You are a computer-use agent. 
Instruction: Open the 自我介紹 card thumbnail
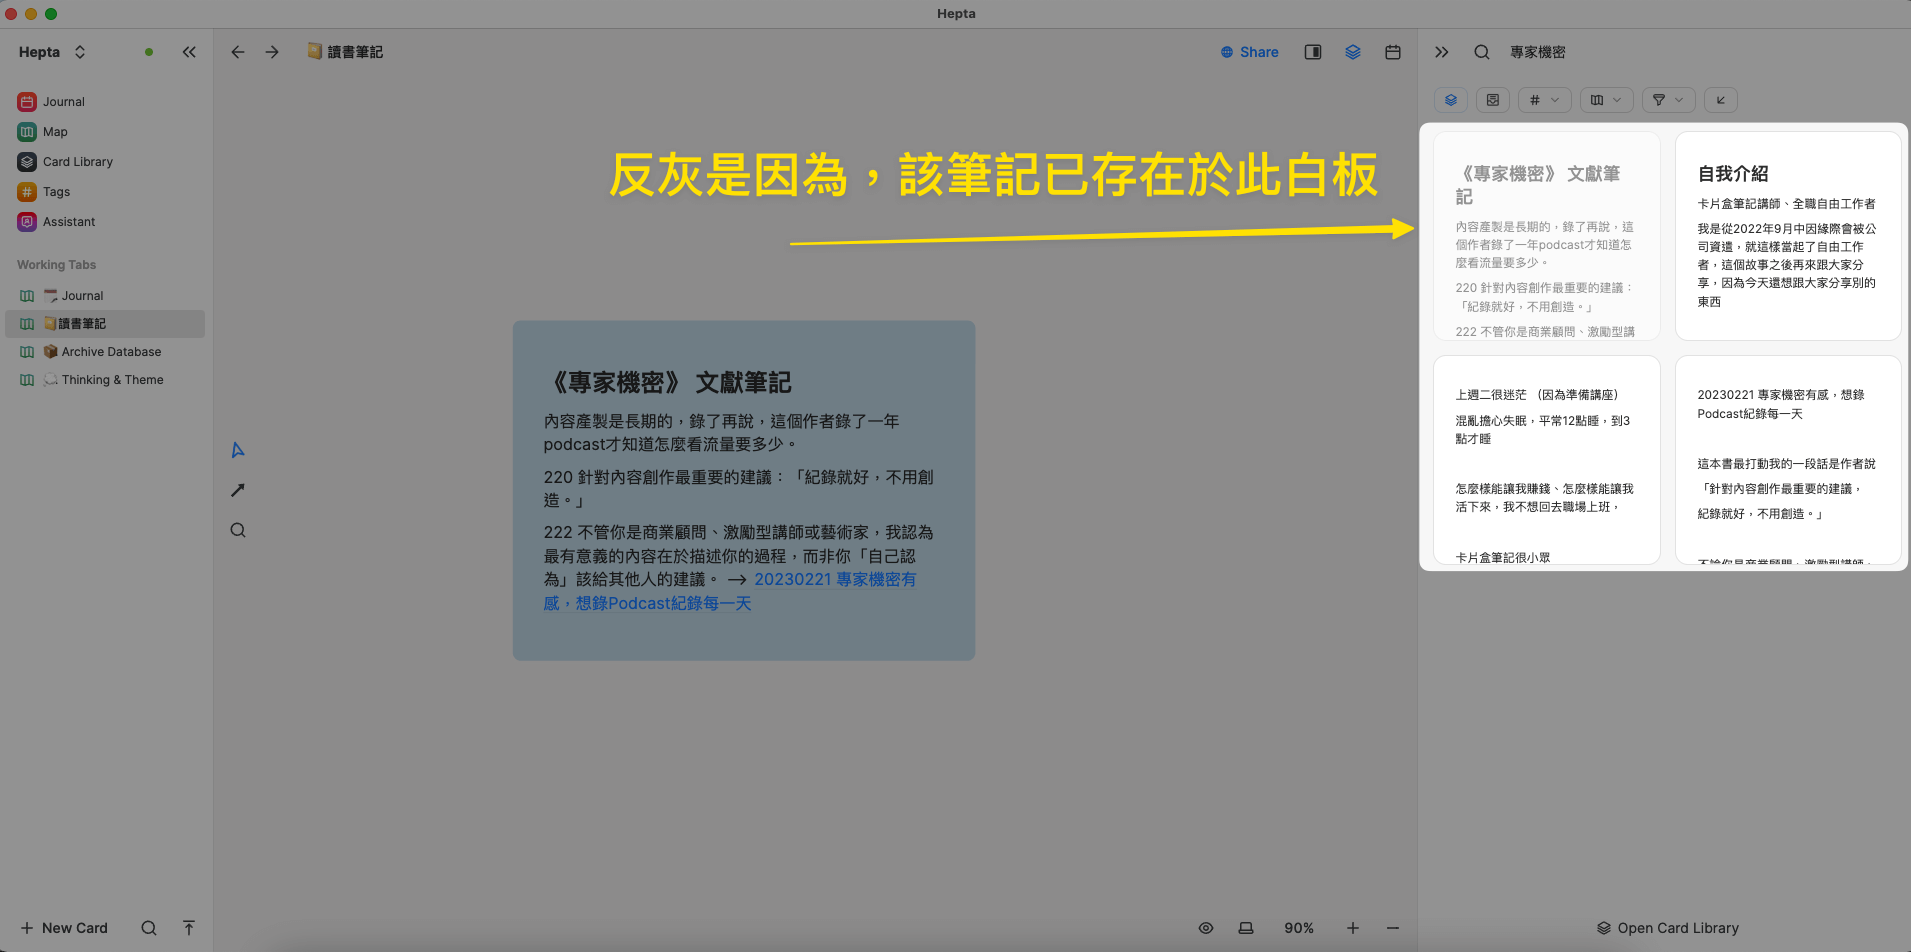(x=1787, y=236)
